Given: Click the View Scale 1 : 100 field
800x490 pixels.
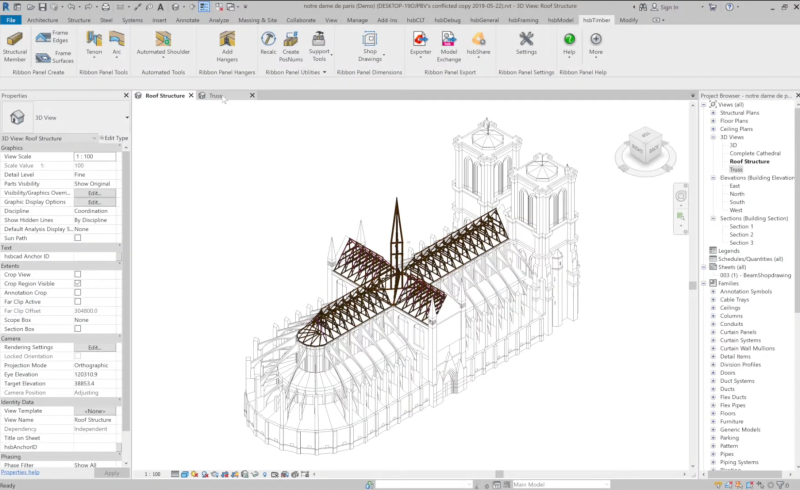Looking at the screenshot, I should tap(95, 157).
